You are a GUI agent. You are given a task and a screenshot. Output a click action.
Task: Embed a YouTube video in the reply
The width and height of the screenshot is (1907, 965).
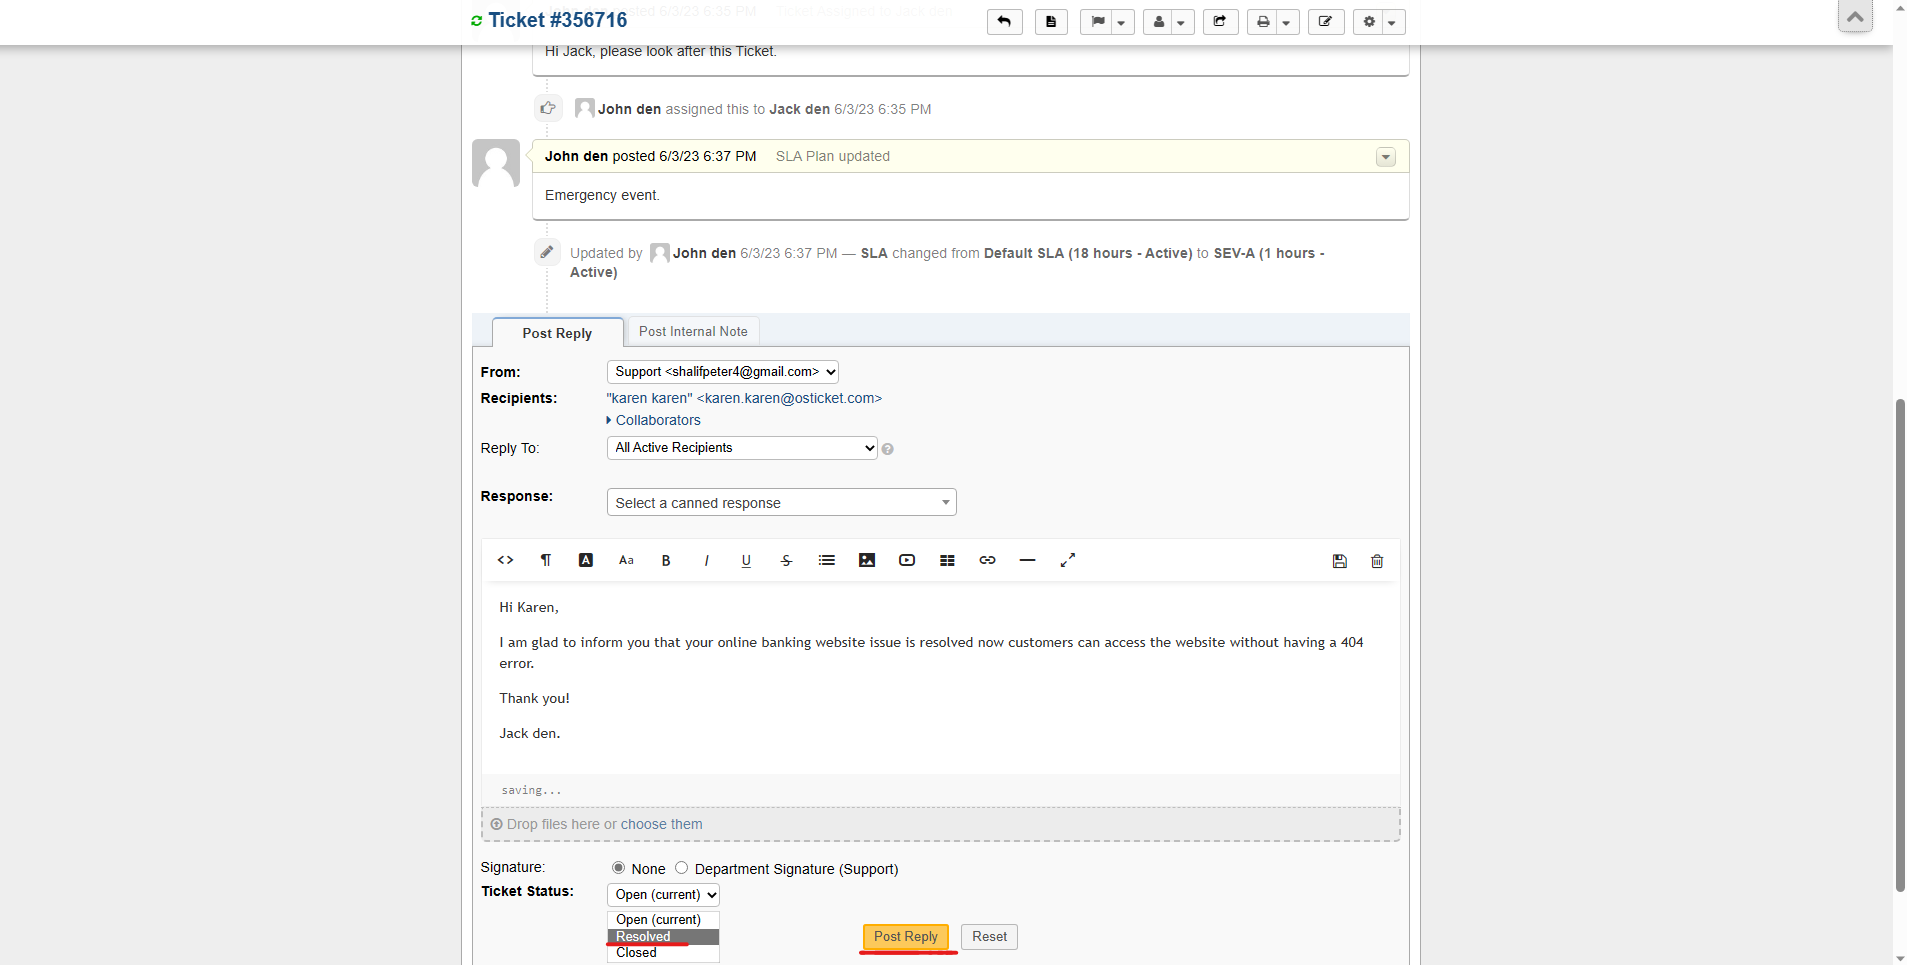coord(906,561)
